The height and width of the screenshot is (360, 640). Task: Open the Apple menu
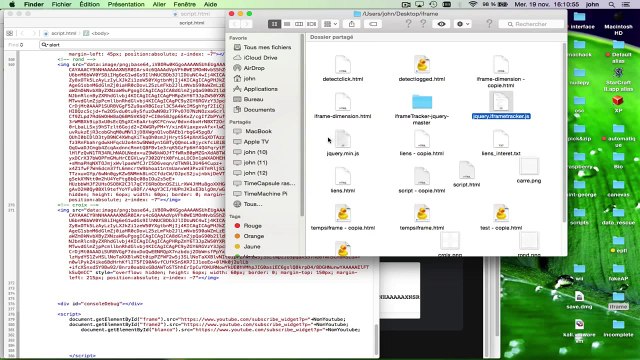pos(12,4)
